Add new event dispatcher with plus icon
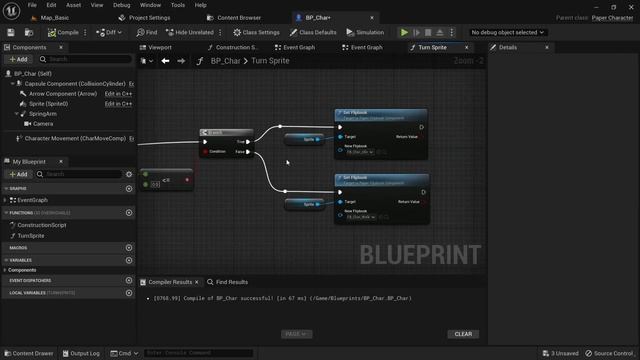The height and width of the screenshot is (360, 640). [129, 280]
